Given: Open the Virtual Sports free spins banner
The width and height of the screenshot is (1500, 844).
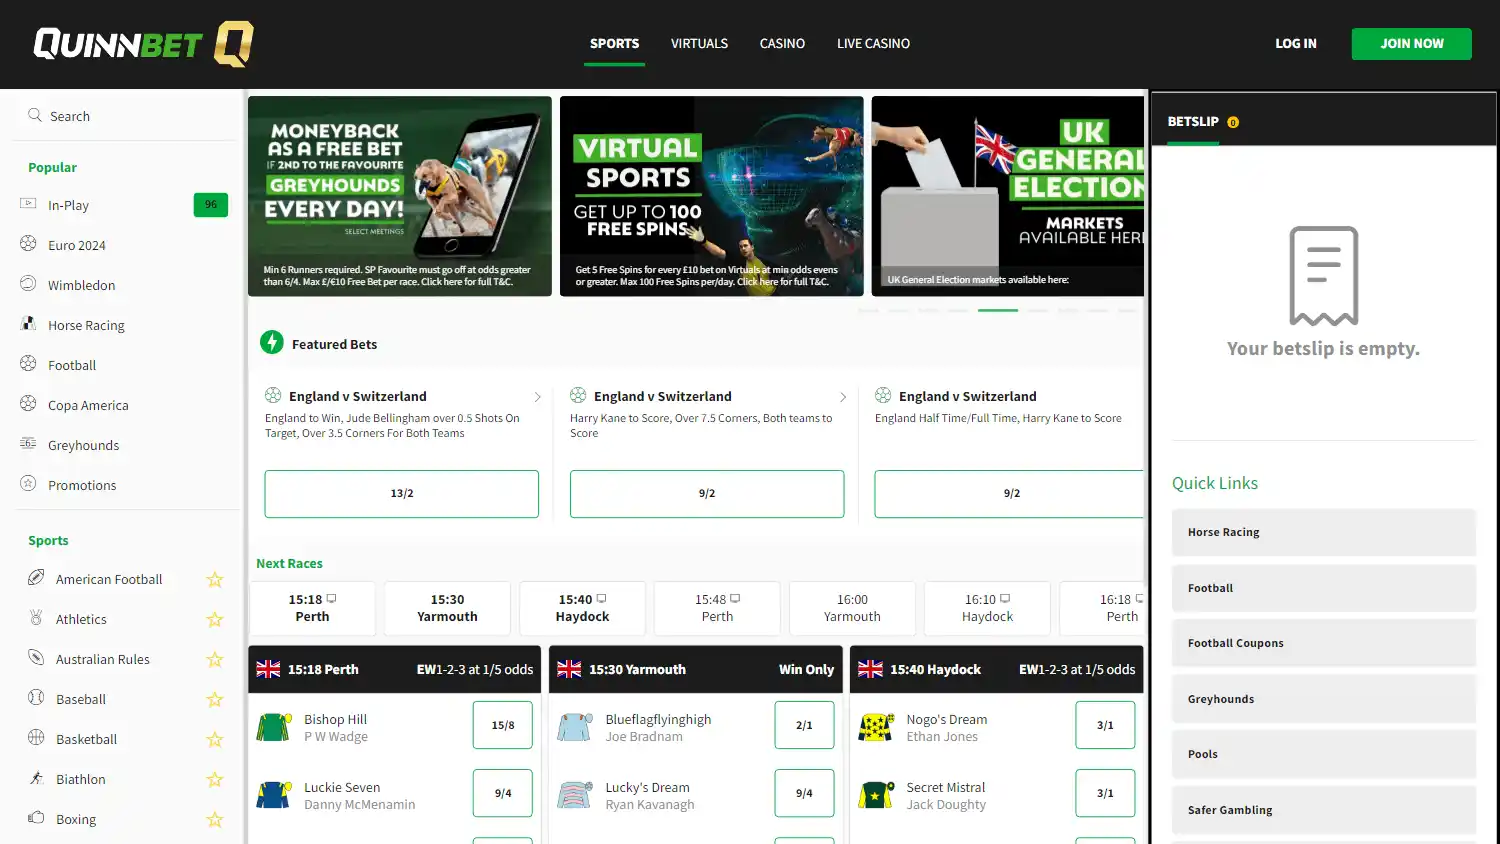Looking at the screenshot, I should [x=712, y=196].
